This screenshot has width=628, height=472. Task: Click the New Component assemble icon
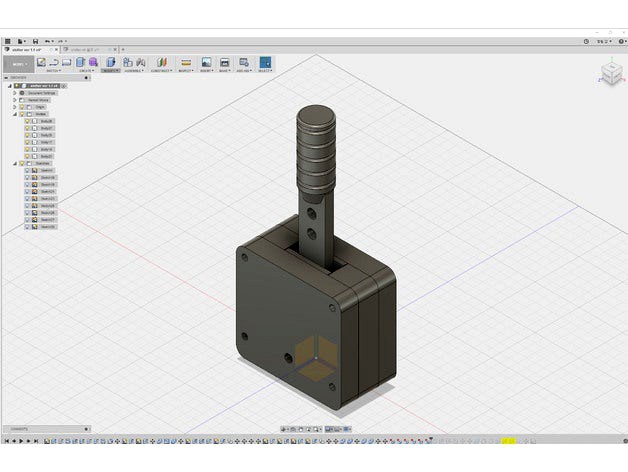pyautogui.click(x=128, y=62)
